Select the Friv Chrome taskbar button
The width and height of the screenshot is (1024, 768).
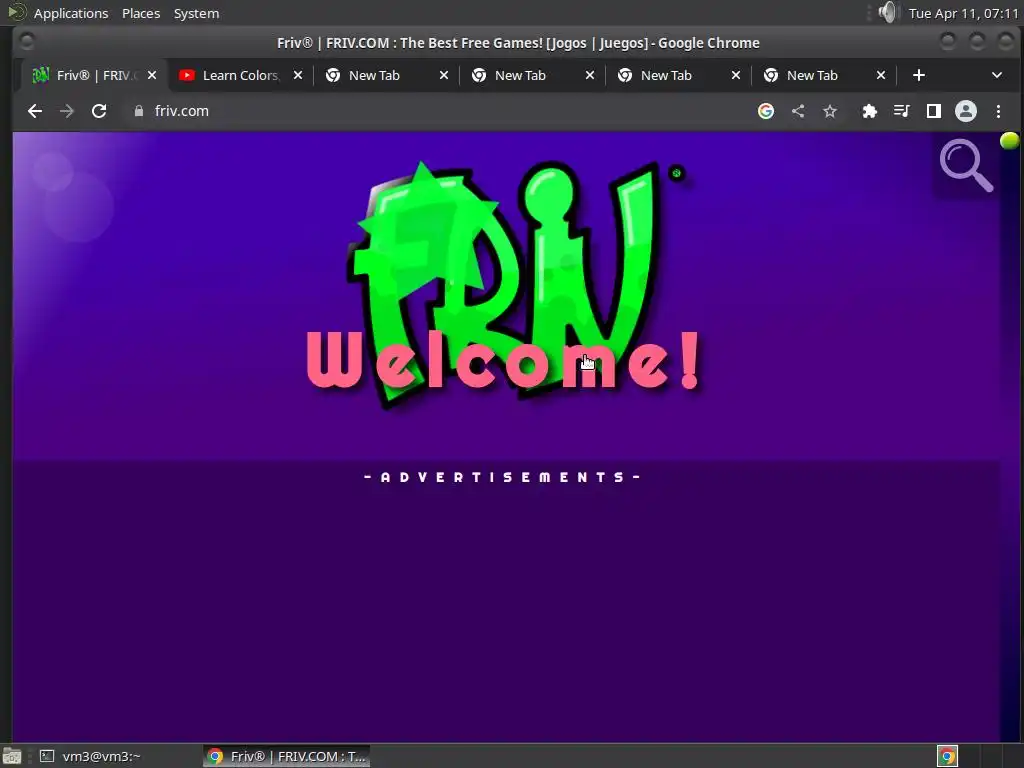pyautogui.click(x=286, y=756)
